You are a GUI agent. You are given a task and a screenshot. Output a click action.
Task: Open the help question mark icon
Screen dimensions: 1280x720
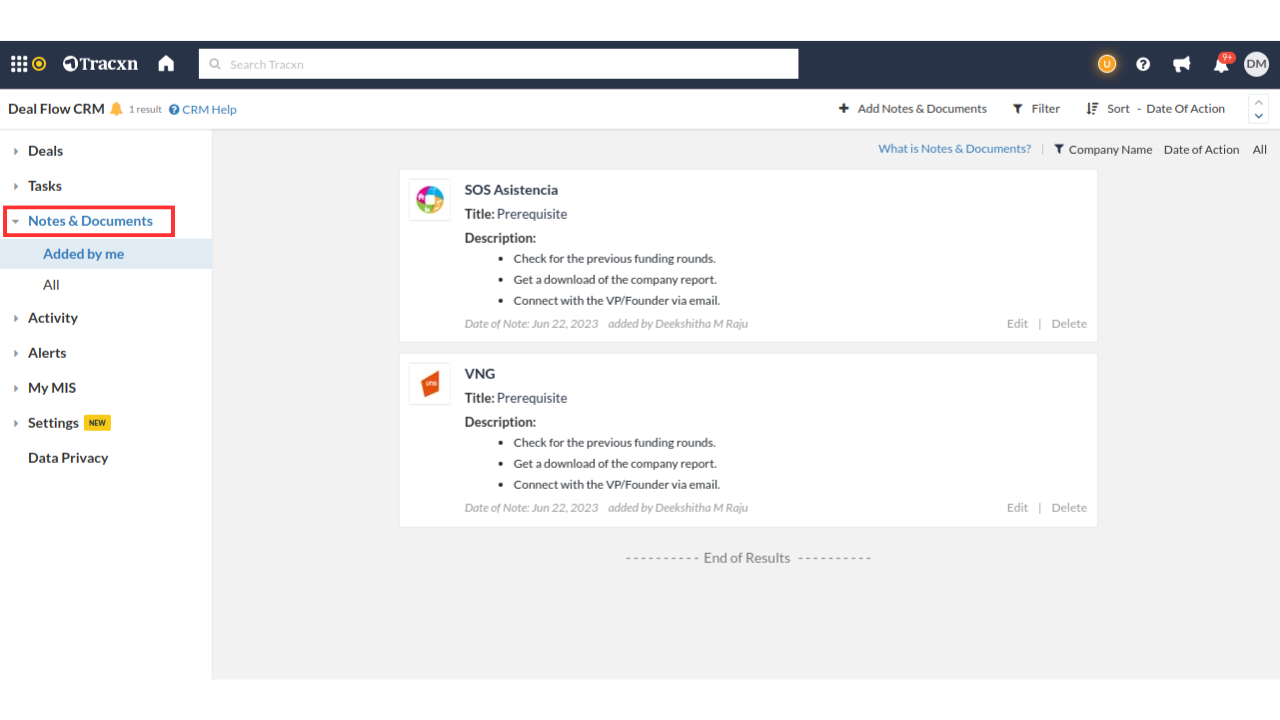click(1143, 64)
